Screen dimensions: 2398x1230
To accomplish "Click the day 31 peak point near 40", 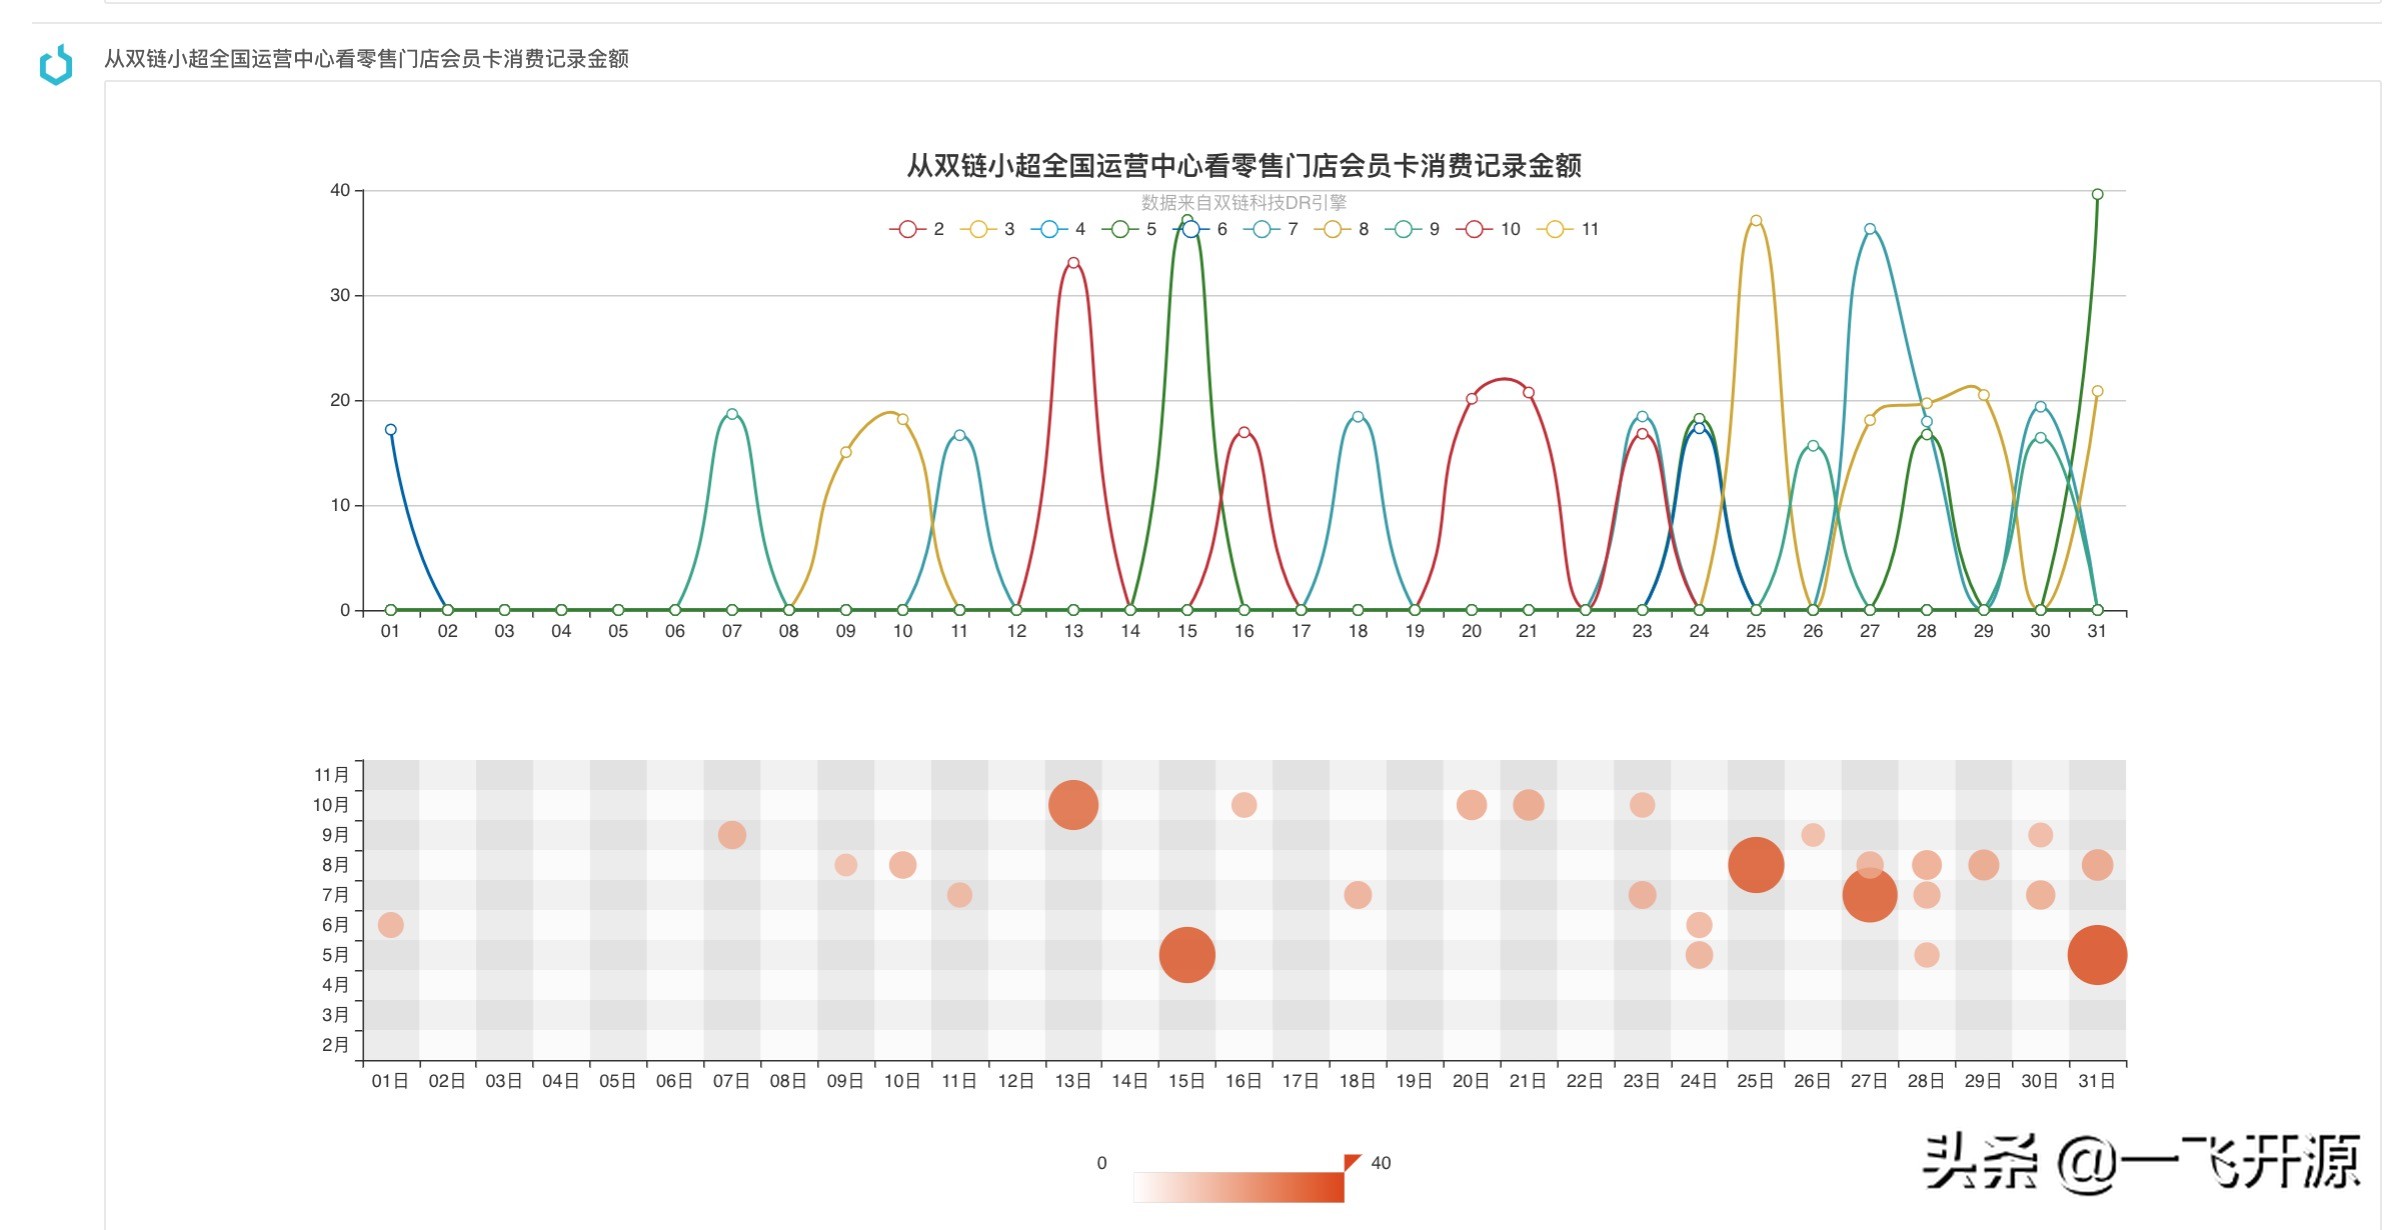I will [x=2097, y=195].
